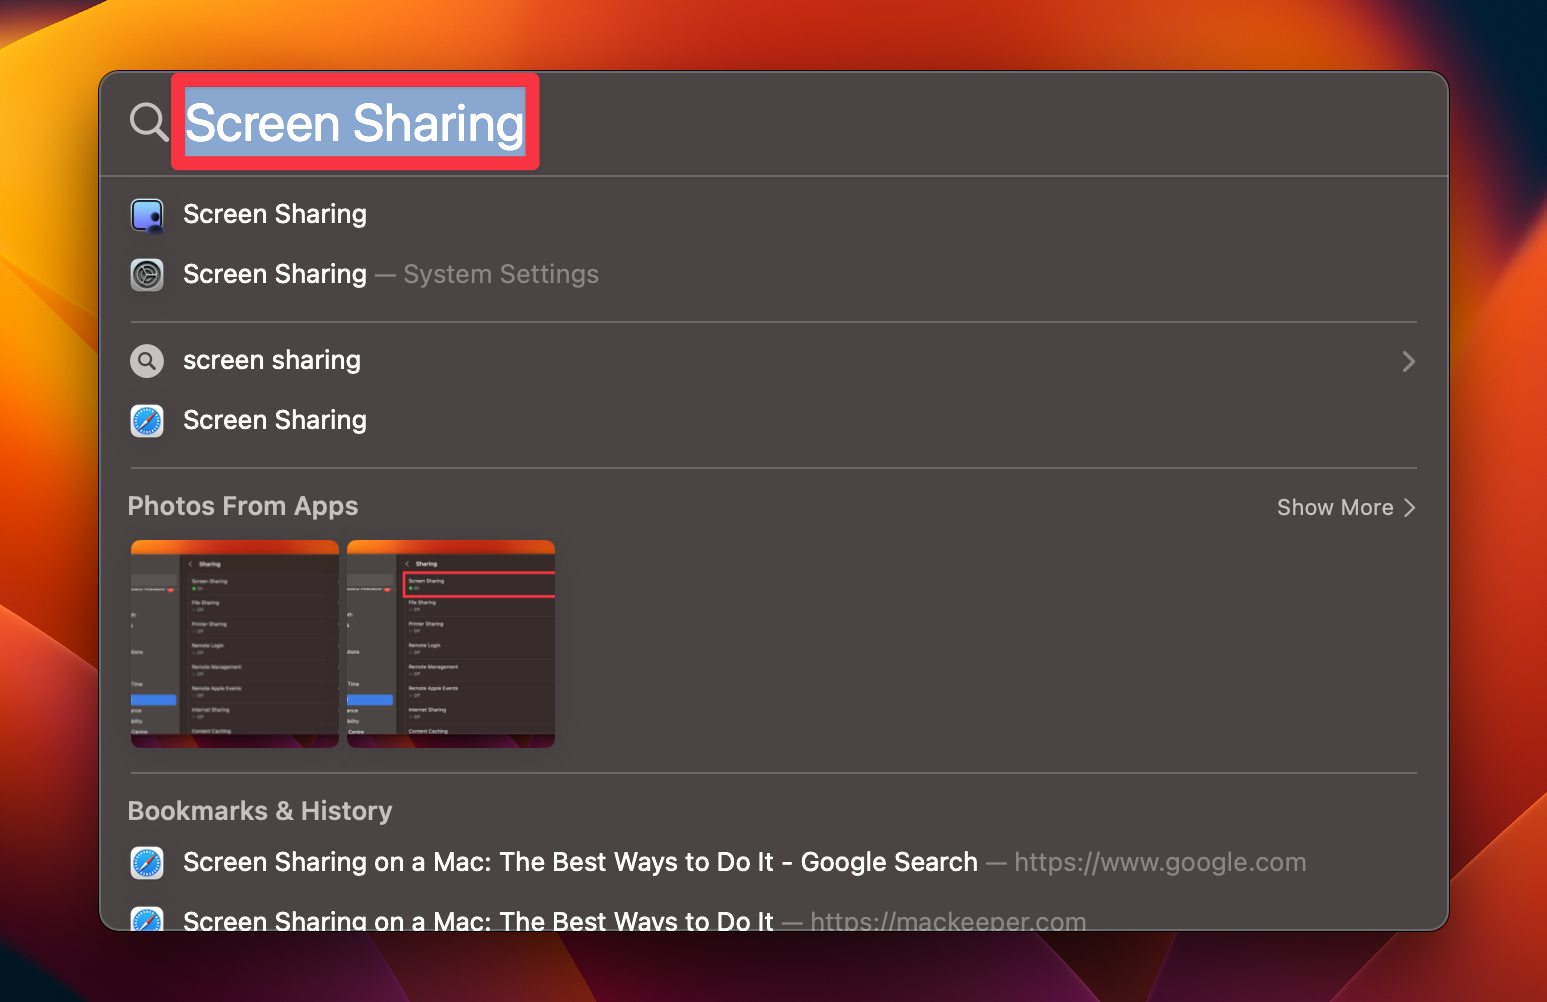Click the 'Photos From Apps' section header
The width and height of the screenshot is (1547, 1002).
[x=242, y=506]
